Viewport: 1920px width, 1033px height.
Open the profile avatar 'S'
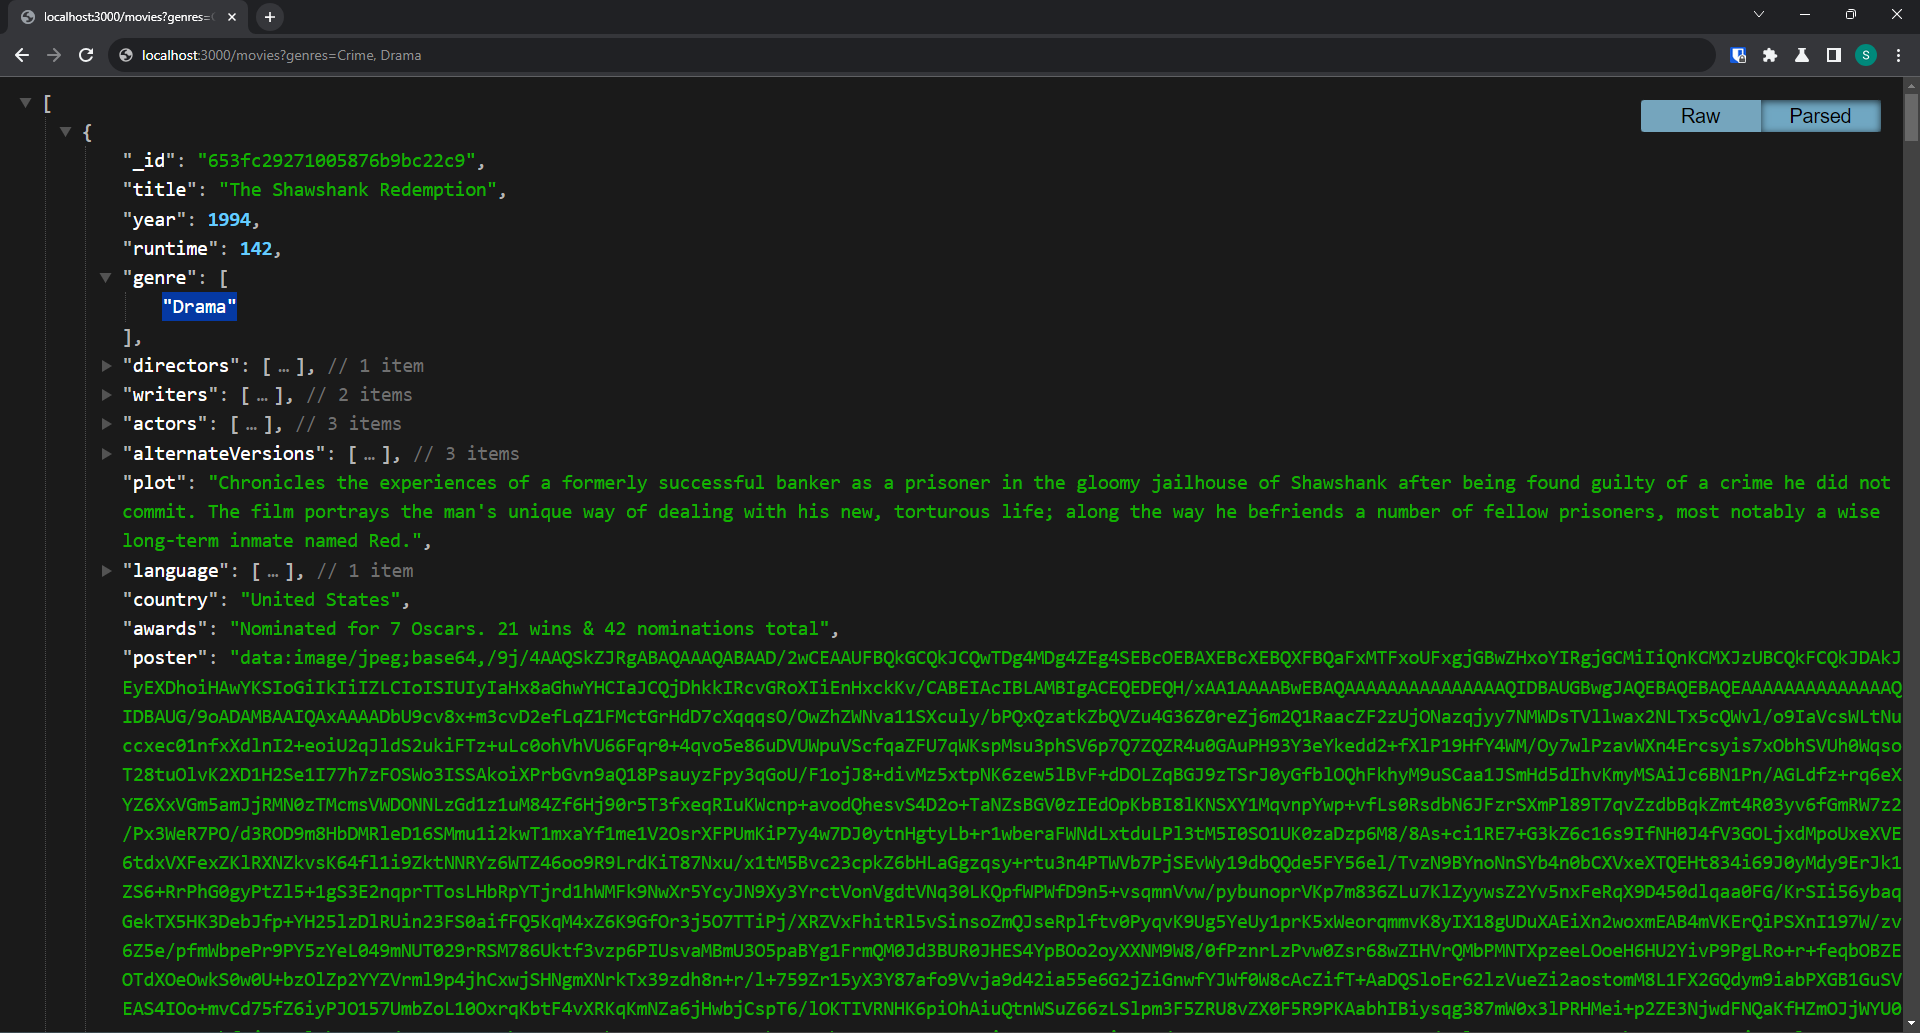(1866, 55)
